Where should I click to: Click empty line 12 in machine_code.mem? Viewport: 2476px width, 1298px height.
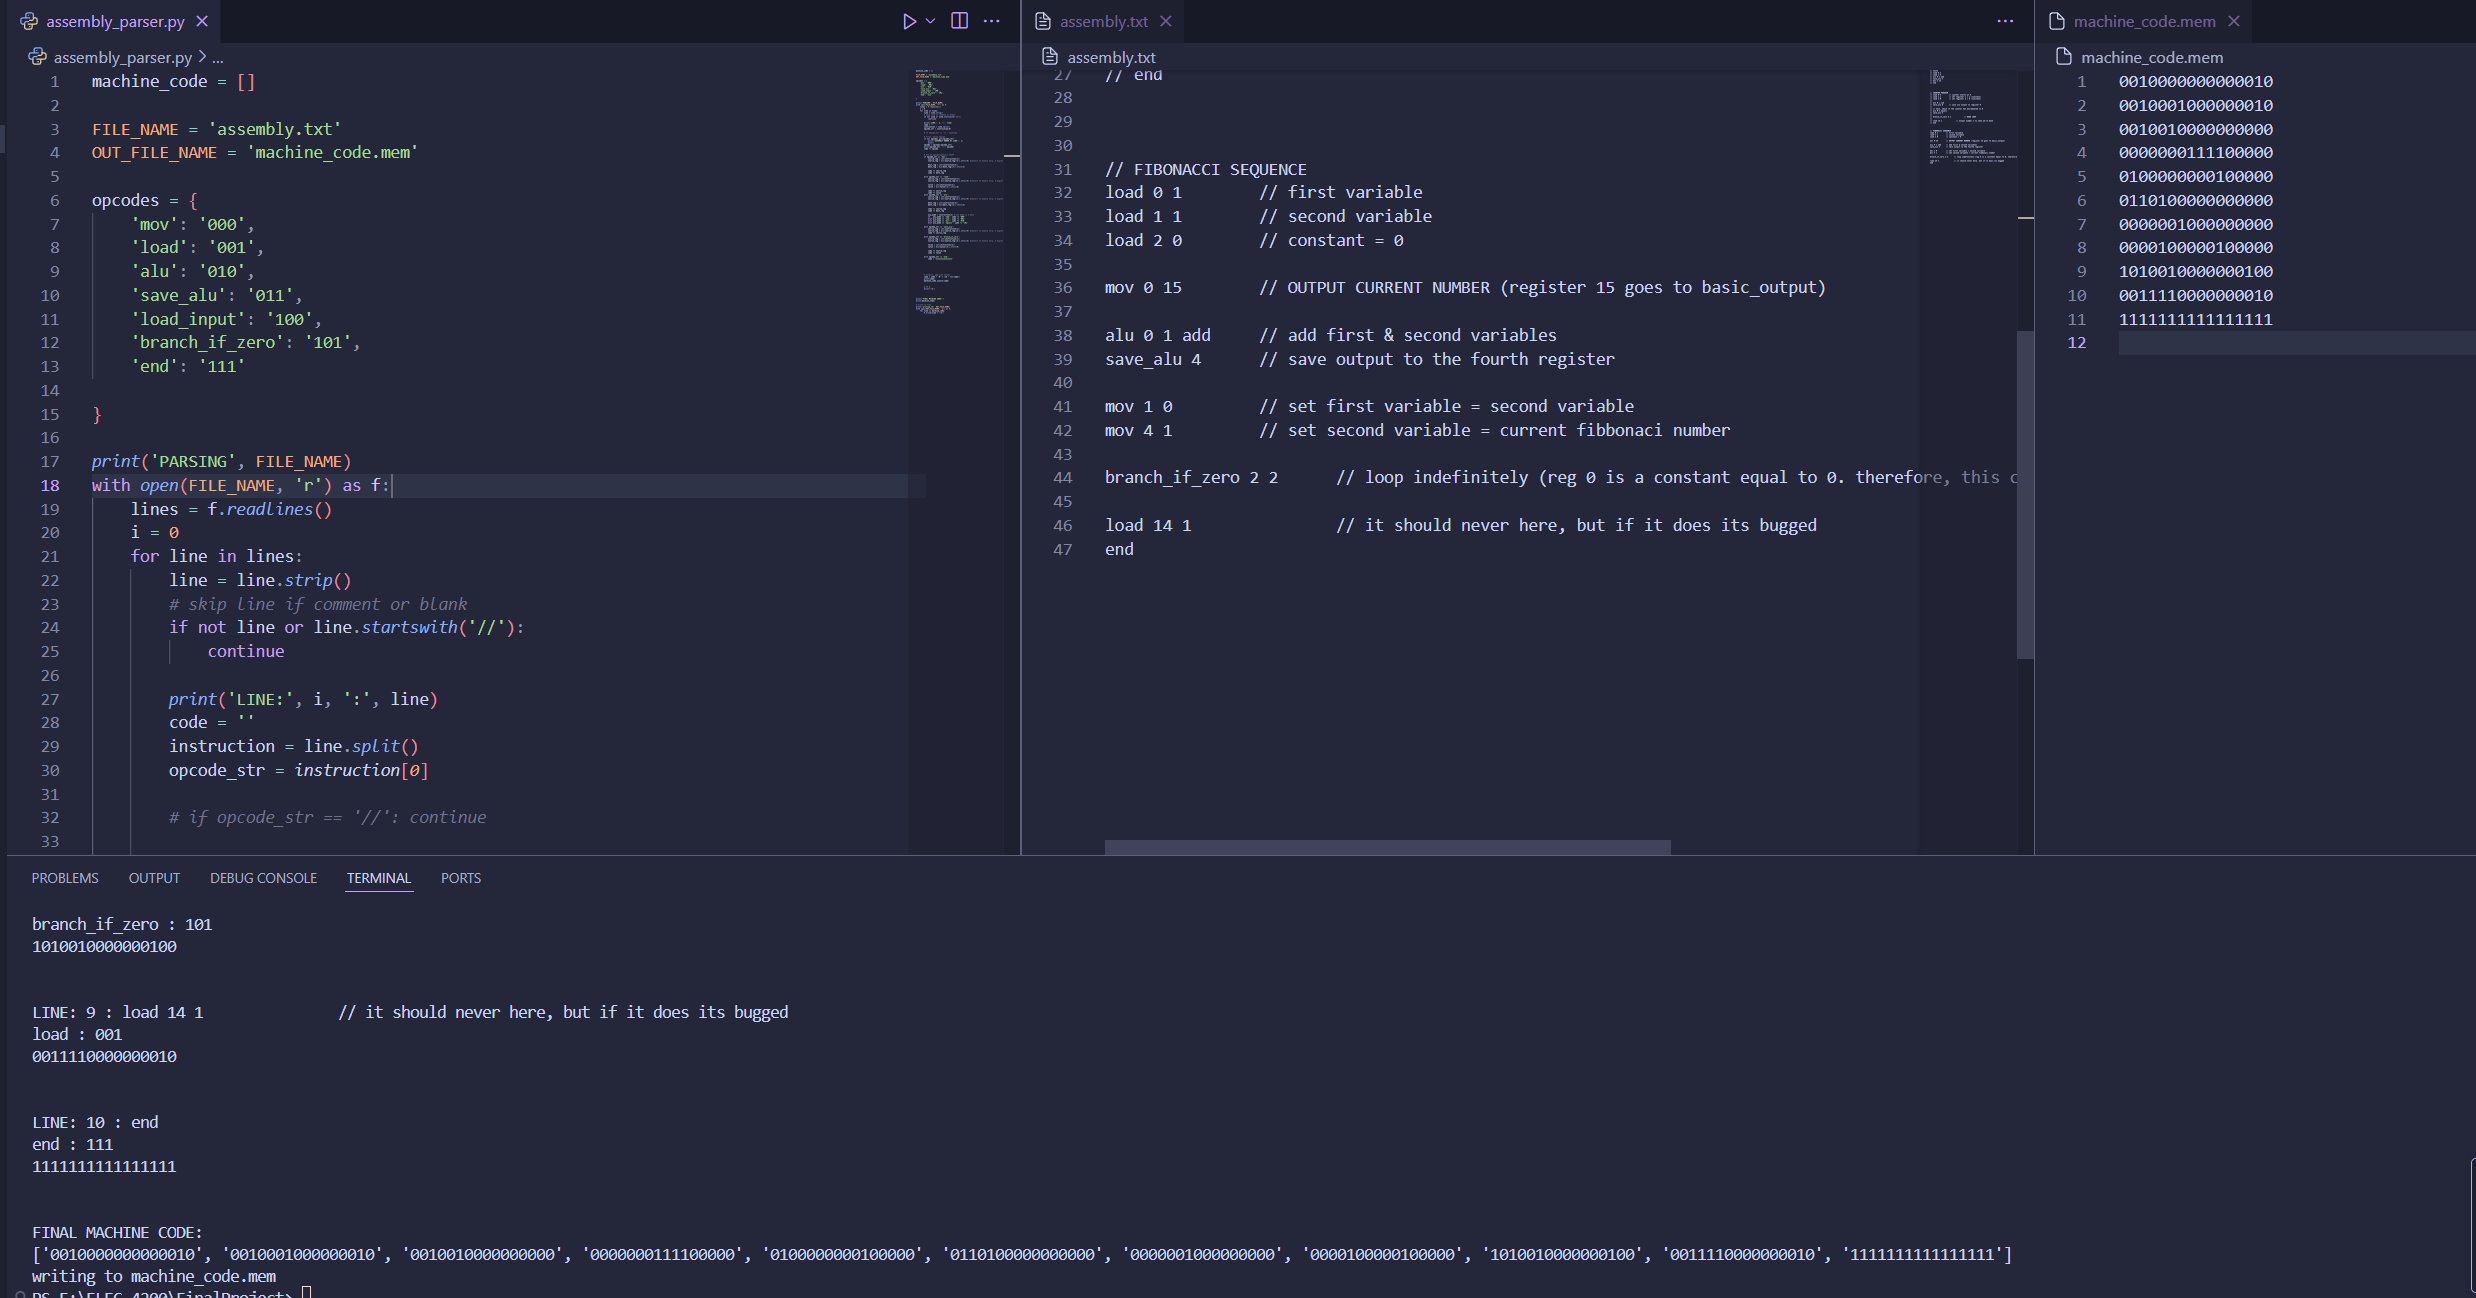coord(2296,343)
